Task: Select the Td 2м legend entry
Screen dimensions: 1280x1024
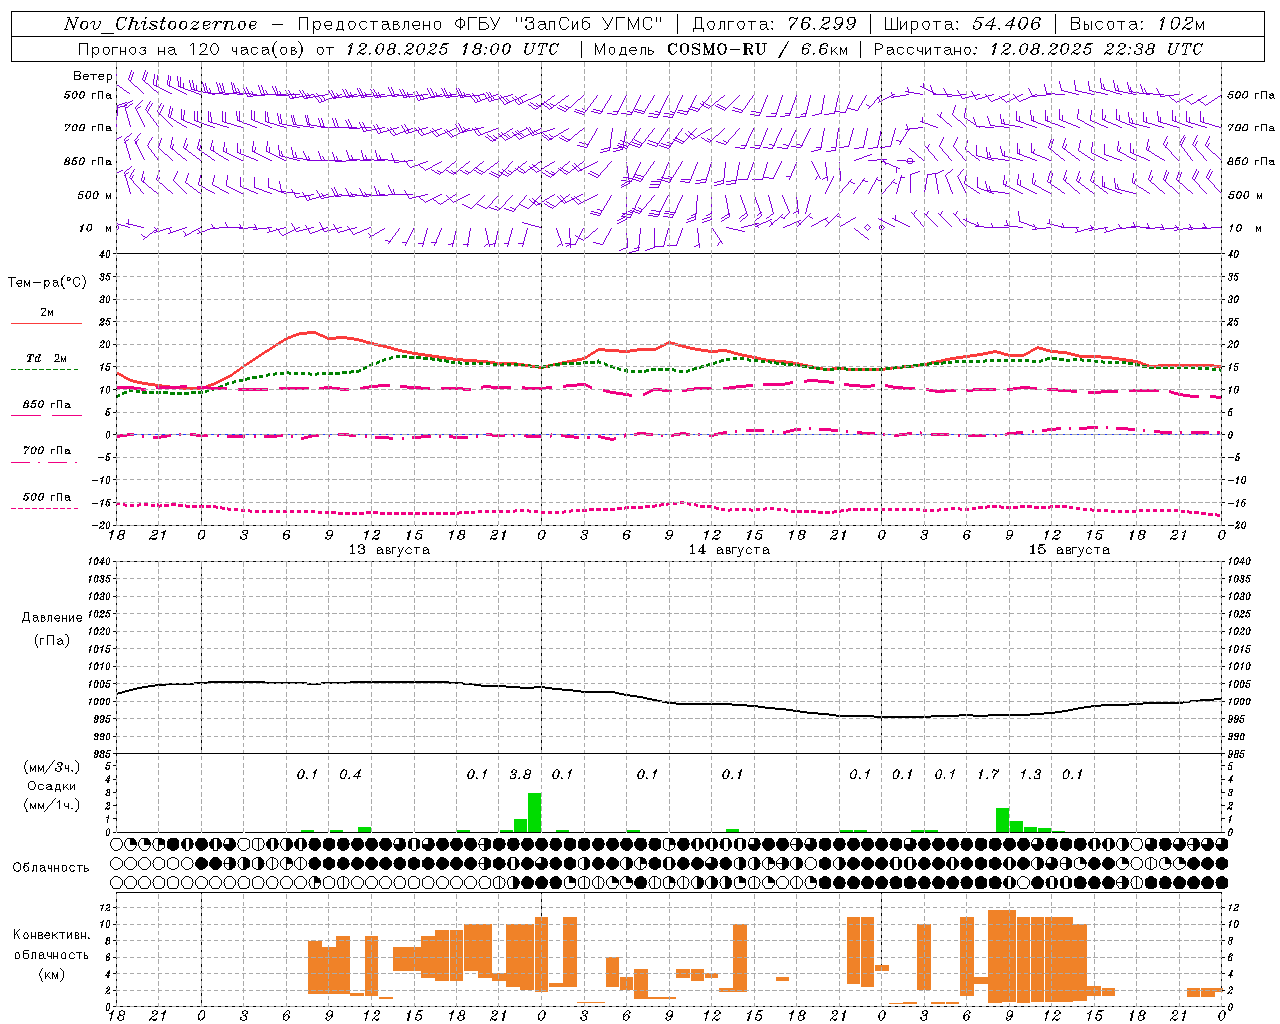Action: click(x=47, y=358)
